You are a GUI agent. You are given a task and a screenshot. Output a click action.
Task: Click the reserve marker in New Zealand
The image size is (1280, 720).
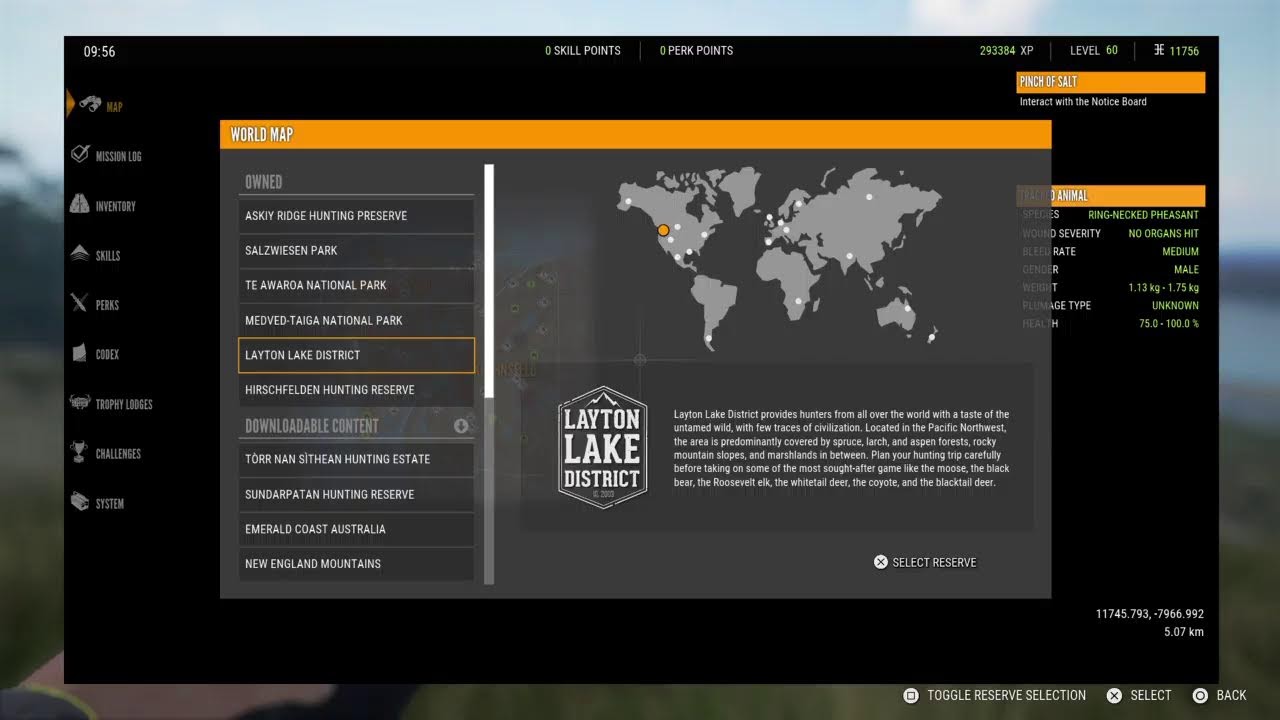[x=931, y=338]
